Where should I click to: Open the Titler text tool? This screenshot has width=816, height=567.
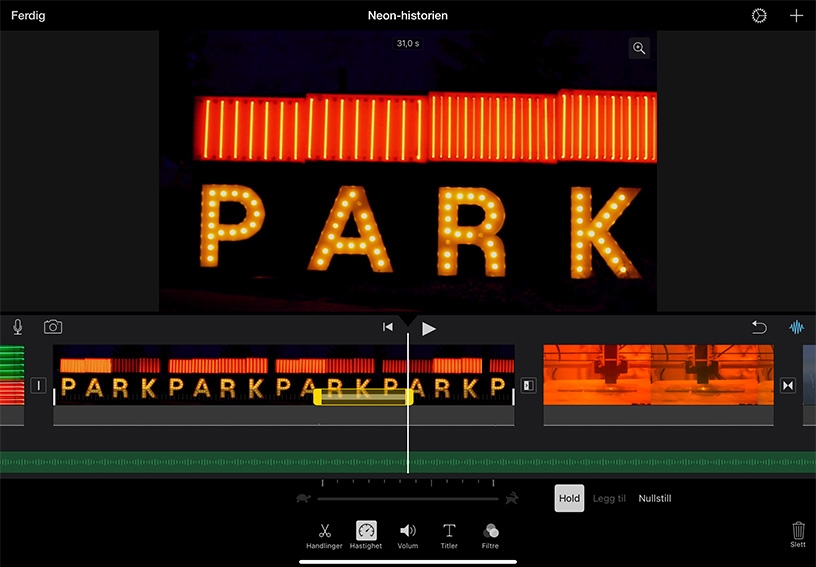tap(449, 536)
